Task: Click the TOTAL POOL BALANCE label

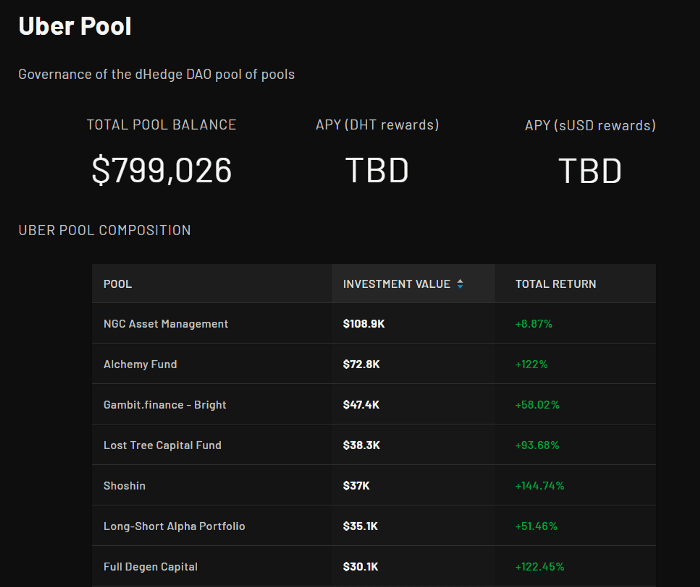Action: (161, 125)
